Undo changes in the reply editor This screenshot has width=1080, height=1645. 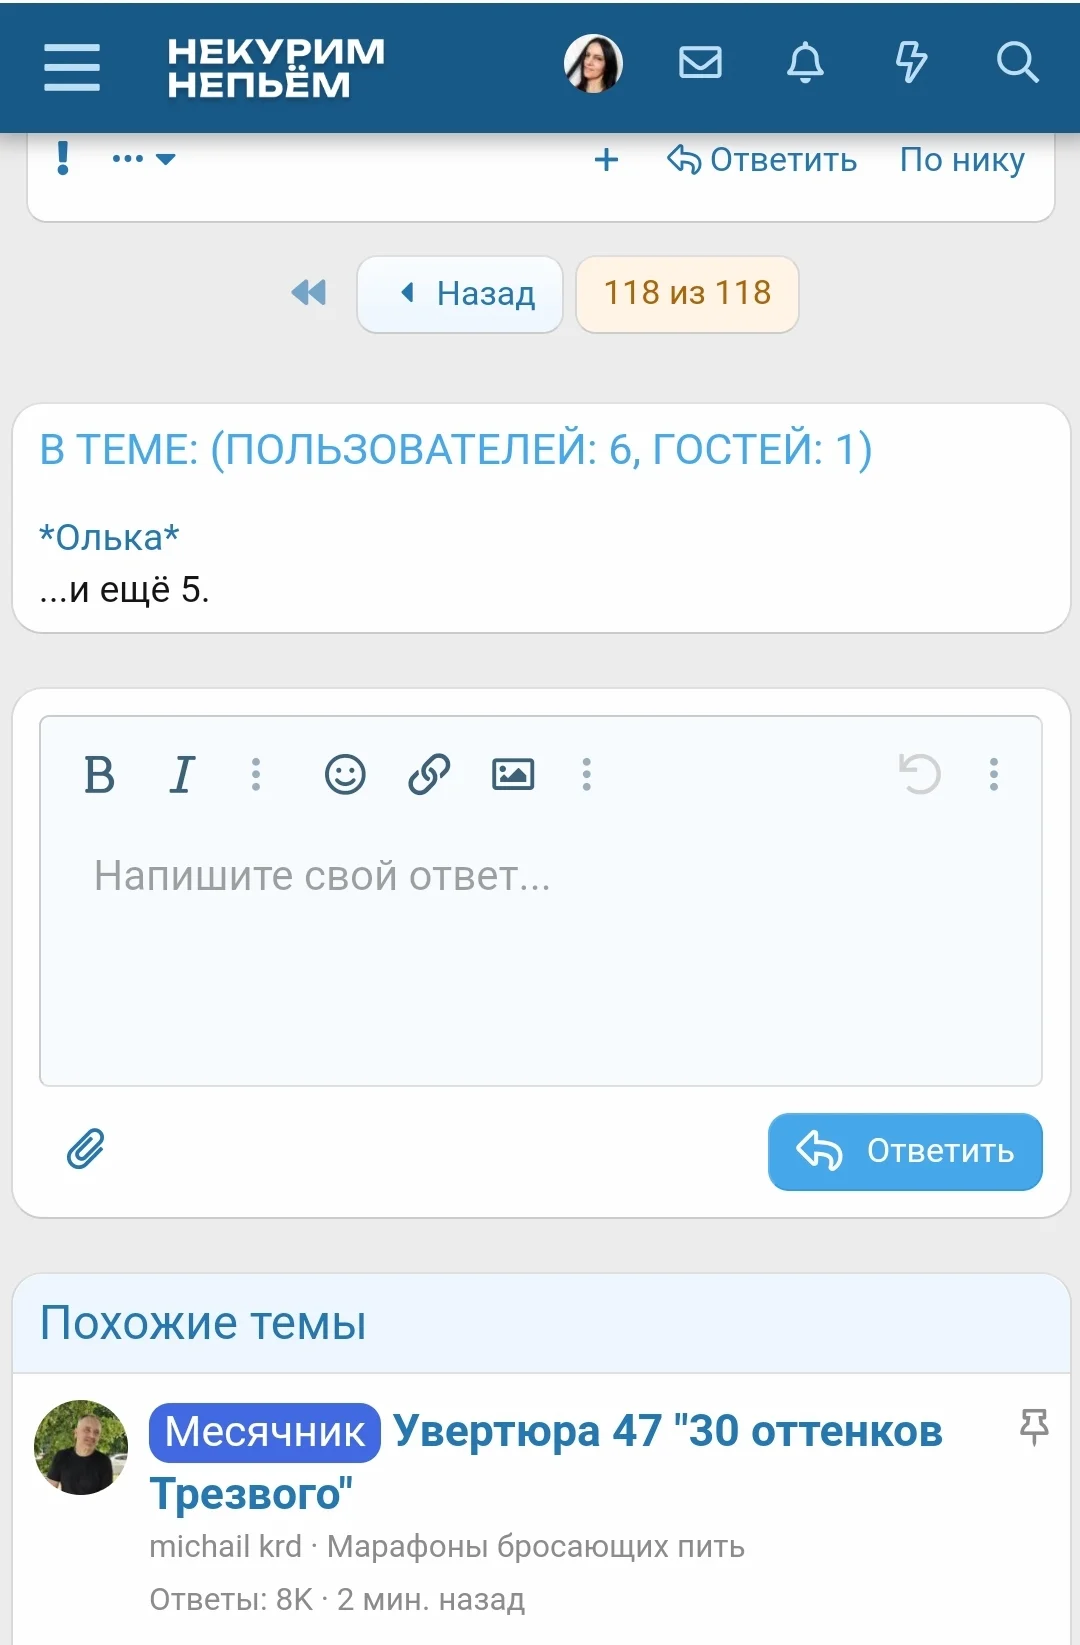coord(920,774)
